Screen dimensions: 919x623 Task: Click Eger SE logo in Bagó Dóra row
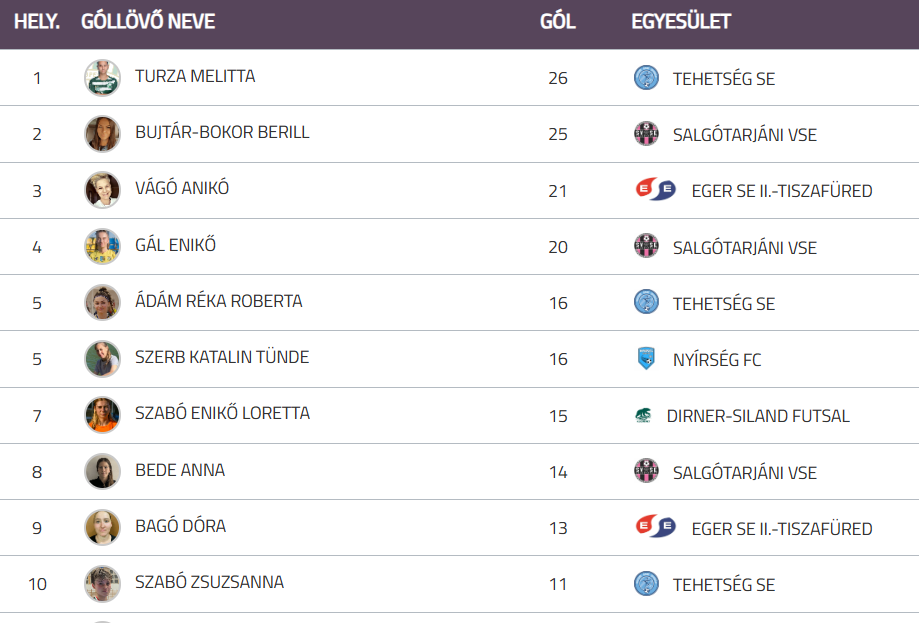655,528
